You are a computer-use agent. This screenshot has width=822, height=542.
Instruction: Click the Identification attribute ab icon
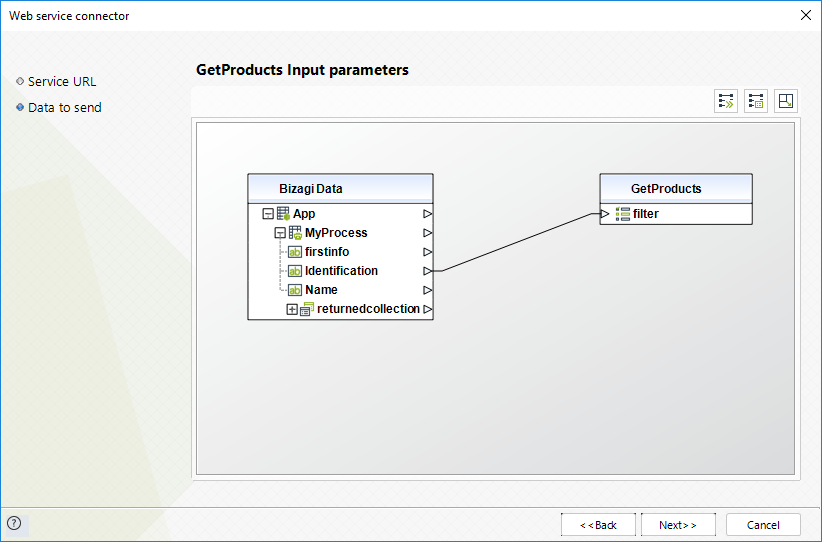(x=295, y=271)
